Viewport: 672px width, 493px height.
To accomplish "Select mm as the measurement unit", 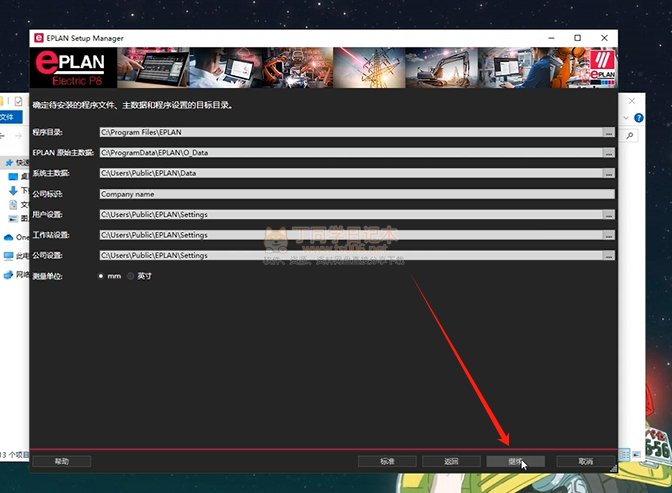I will pyautogui.click(x=101, y=276).
